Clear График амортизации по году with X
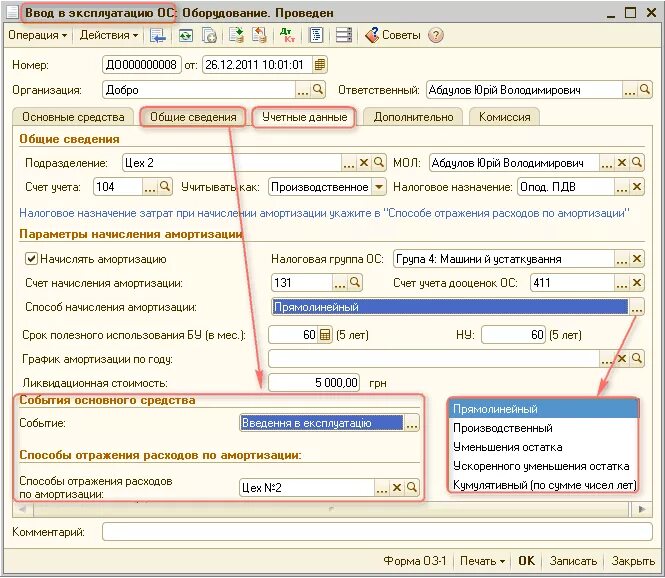The height and width of the screenshot is (578, 665). pos(622,359)
